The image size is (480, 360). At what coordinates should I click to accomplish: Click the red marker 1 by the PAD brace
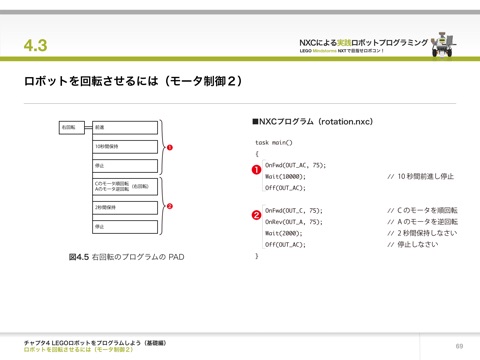pos(170,147)
